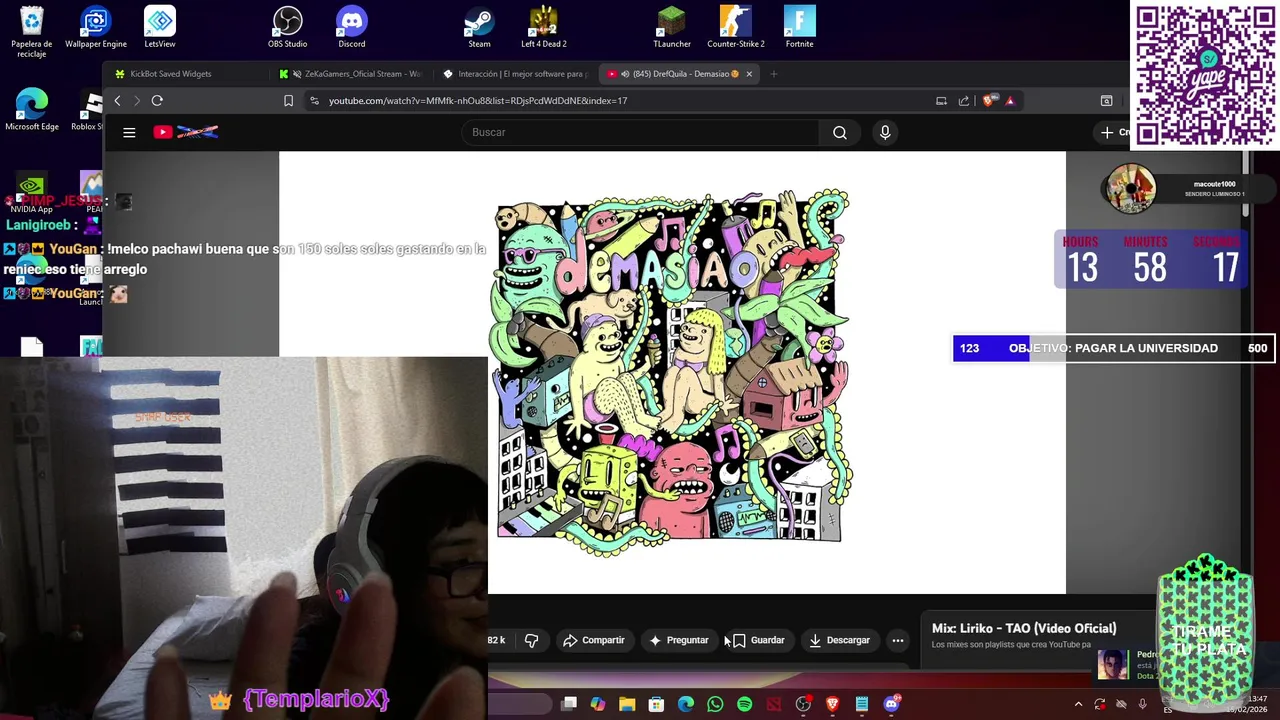Click the Demasiao album art video

pyautogui.click(x=672, y=372)
